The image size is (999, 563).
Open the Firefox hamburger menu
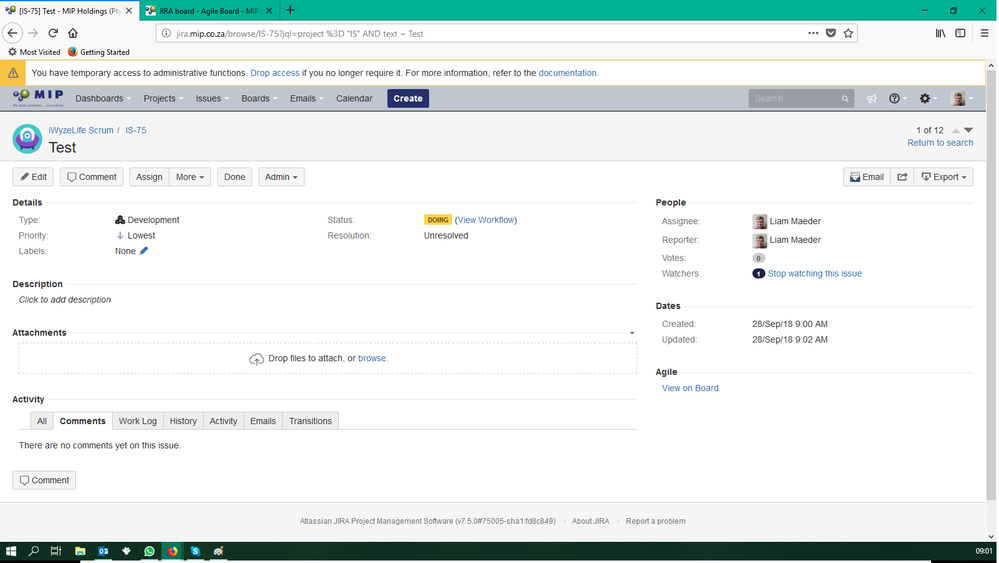tap(984, 33)
